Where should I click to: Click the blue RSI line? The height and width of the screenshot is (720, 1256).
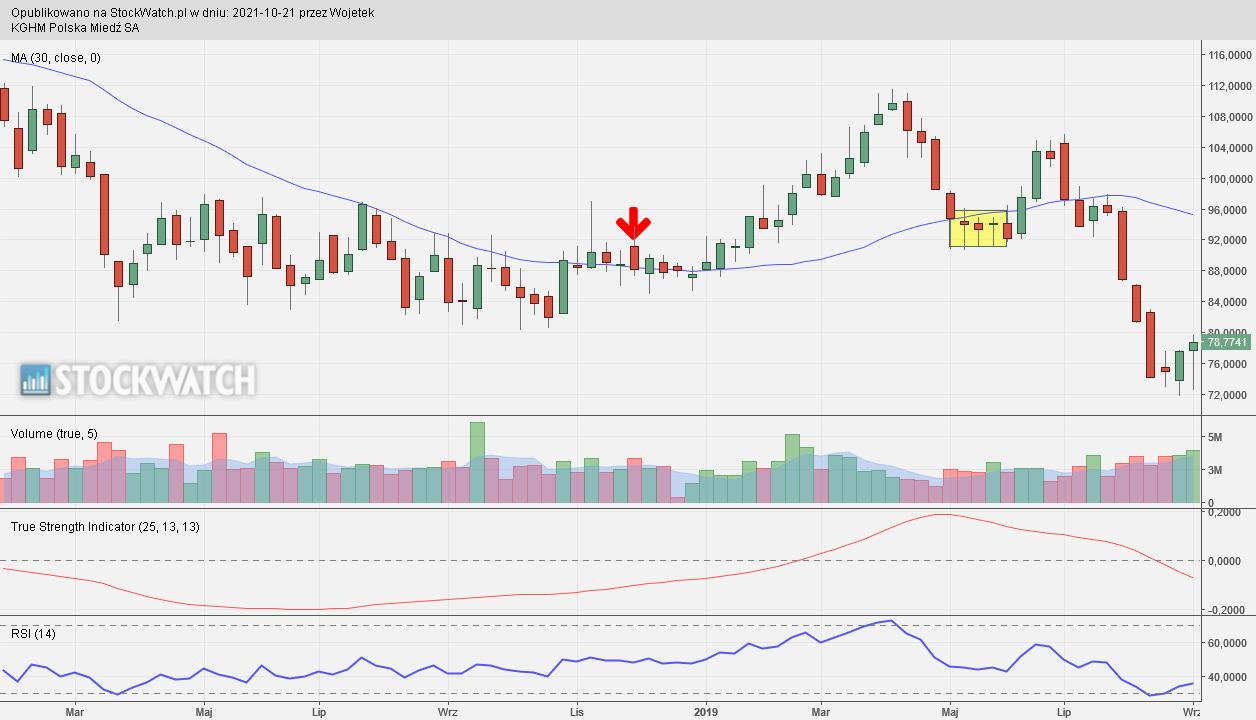(x=600, y=659)
